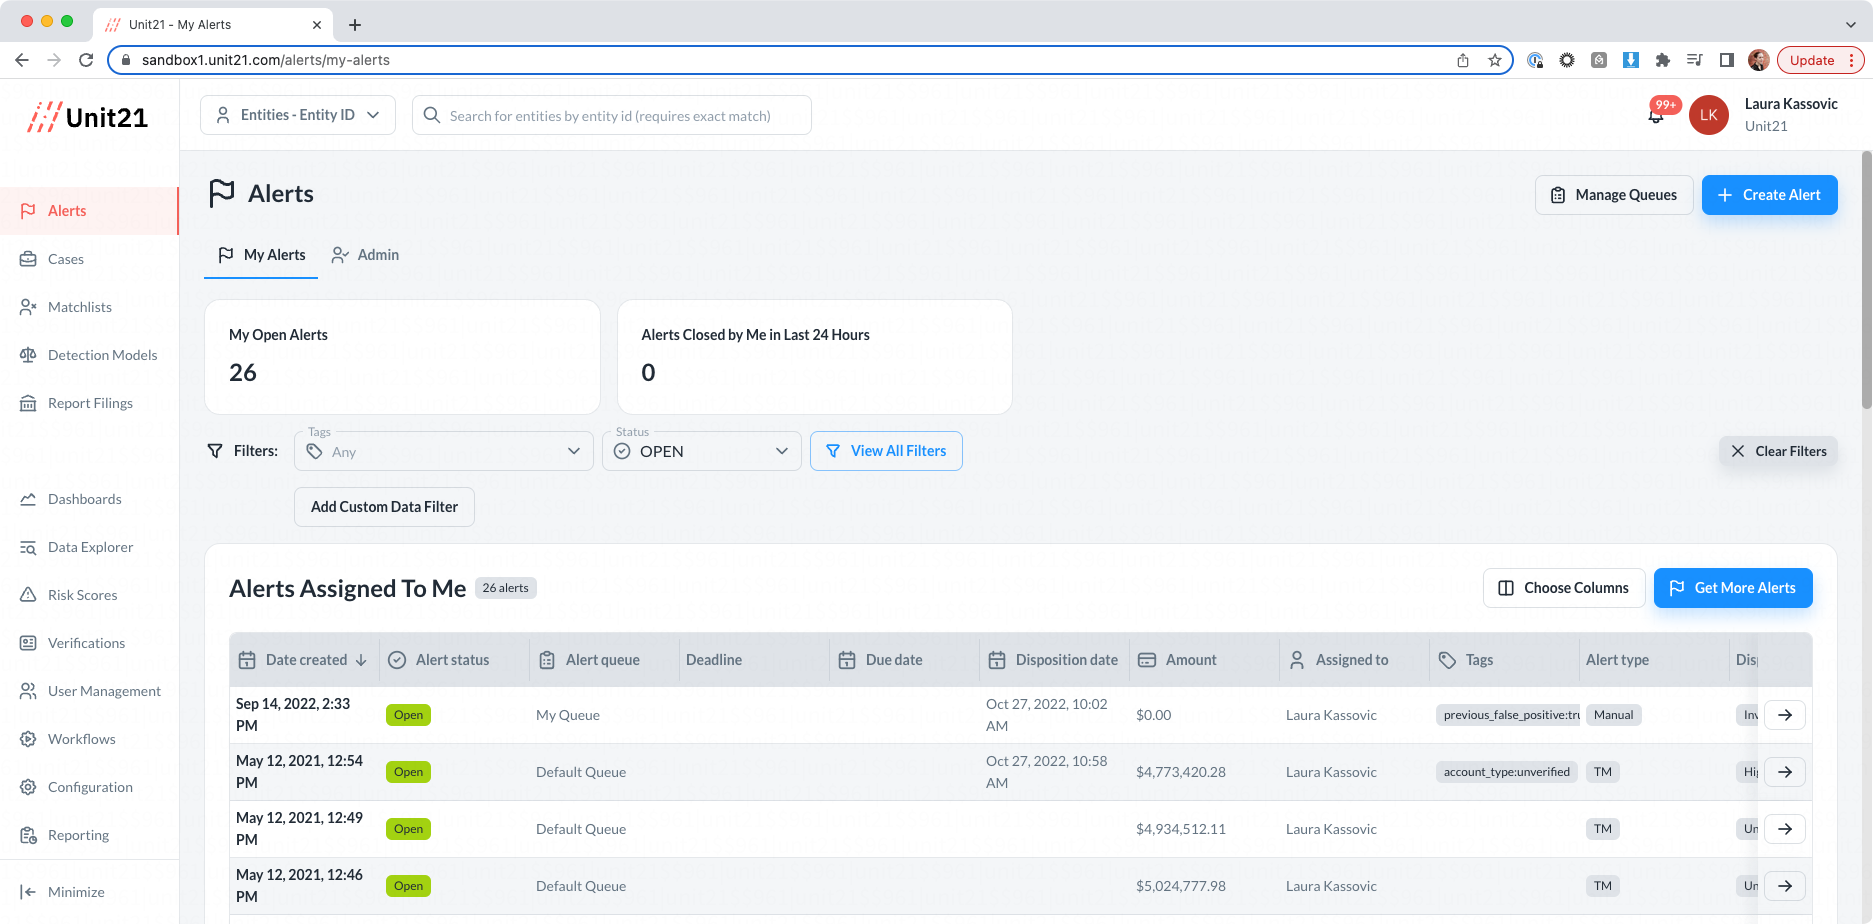Click the Assigned to column header
1873x924 pixels.
pyautogui.click(x=1354, y=660)
